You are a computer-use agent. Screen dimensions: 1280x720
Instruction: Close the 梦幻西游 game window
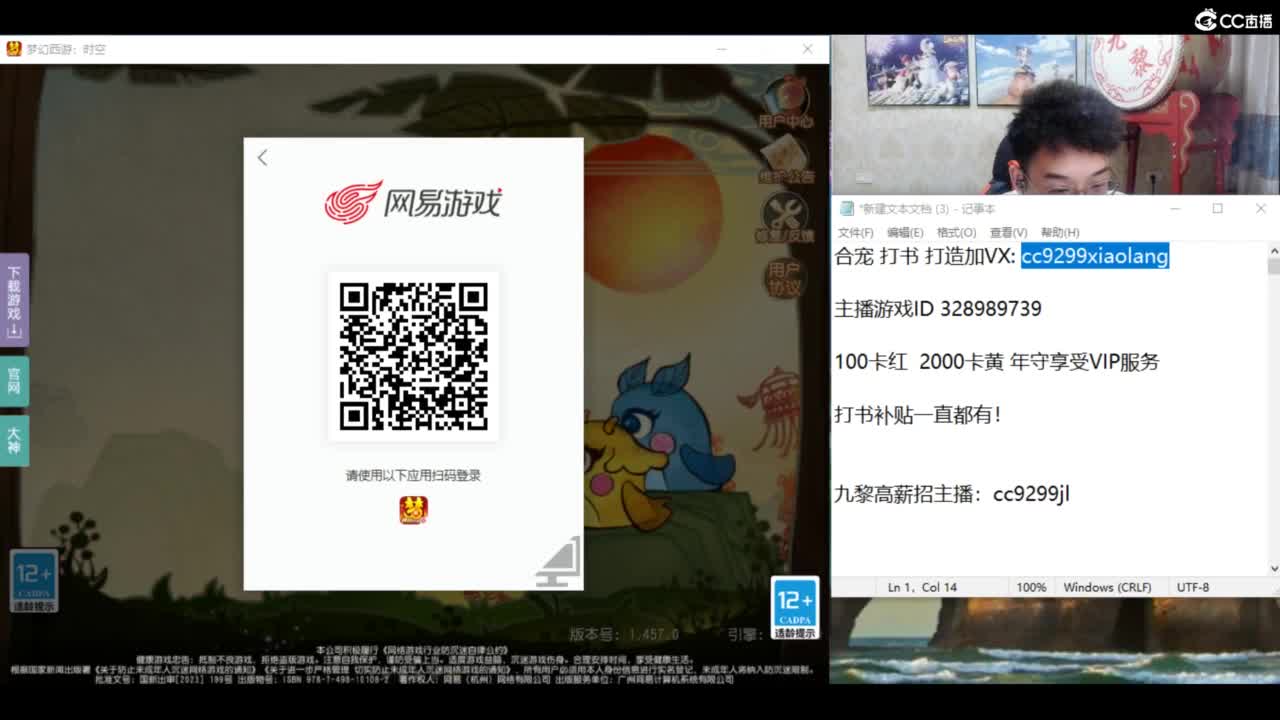(807, 48)
